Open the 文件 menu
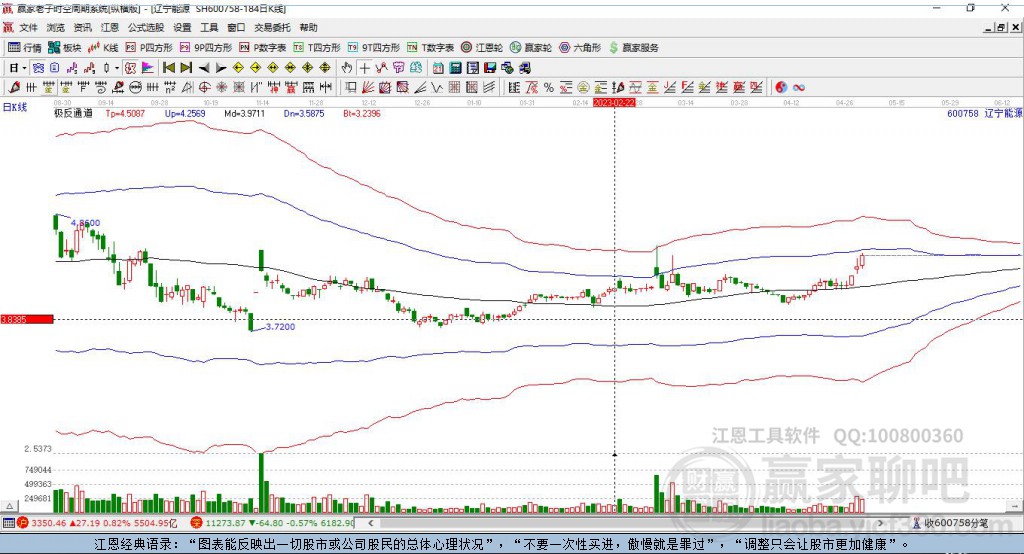Image resolution: width=1024 pixels, height=554 pixels. pyautogui.click(x=29, y=27)
